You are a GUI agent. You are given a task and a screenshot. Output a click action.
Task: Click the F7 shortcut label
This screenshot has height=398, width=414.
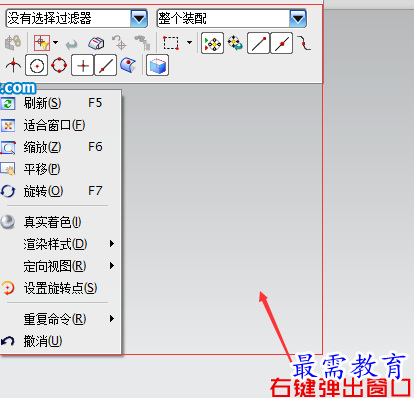click(95, 191)
